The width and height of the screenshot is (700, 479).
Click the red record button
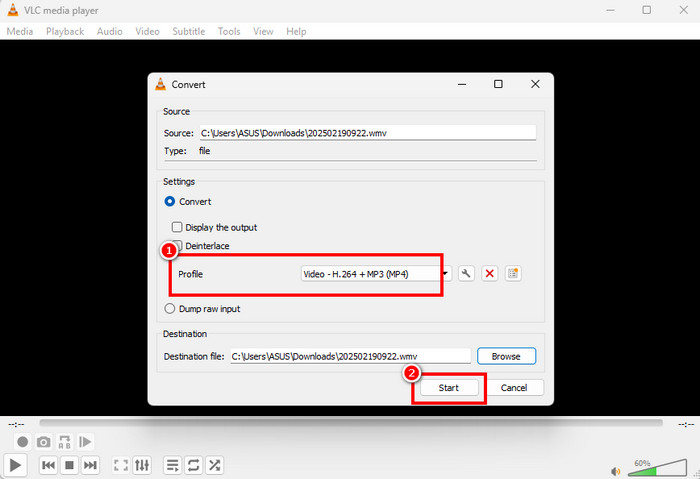pos(22,442)
